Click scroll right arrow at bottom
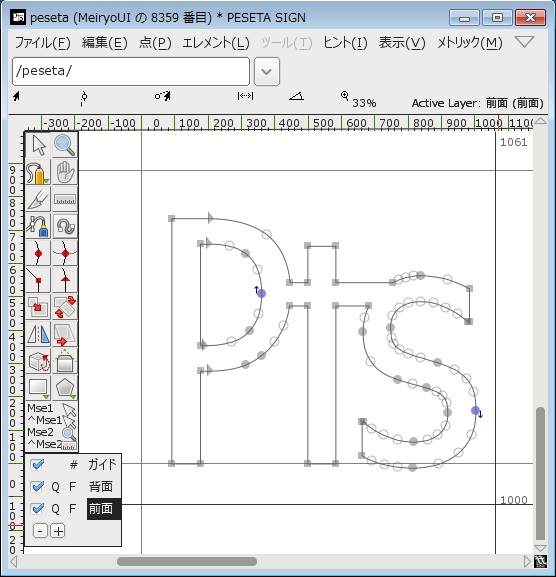556x577 pixels. 527,562
